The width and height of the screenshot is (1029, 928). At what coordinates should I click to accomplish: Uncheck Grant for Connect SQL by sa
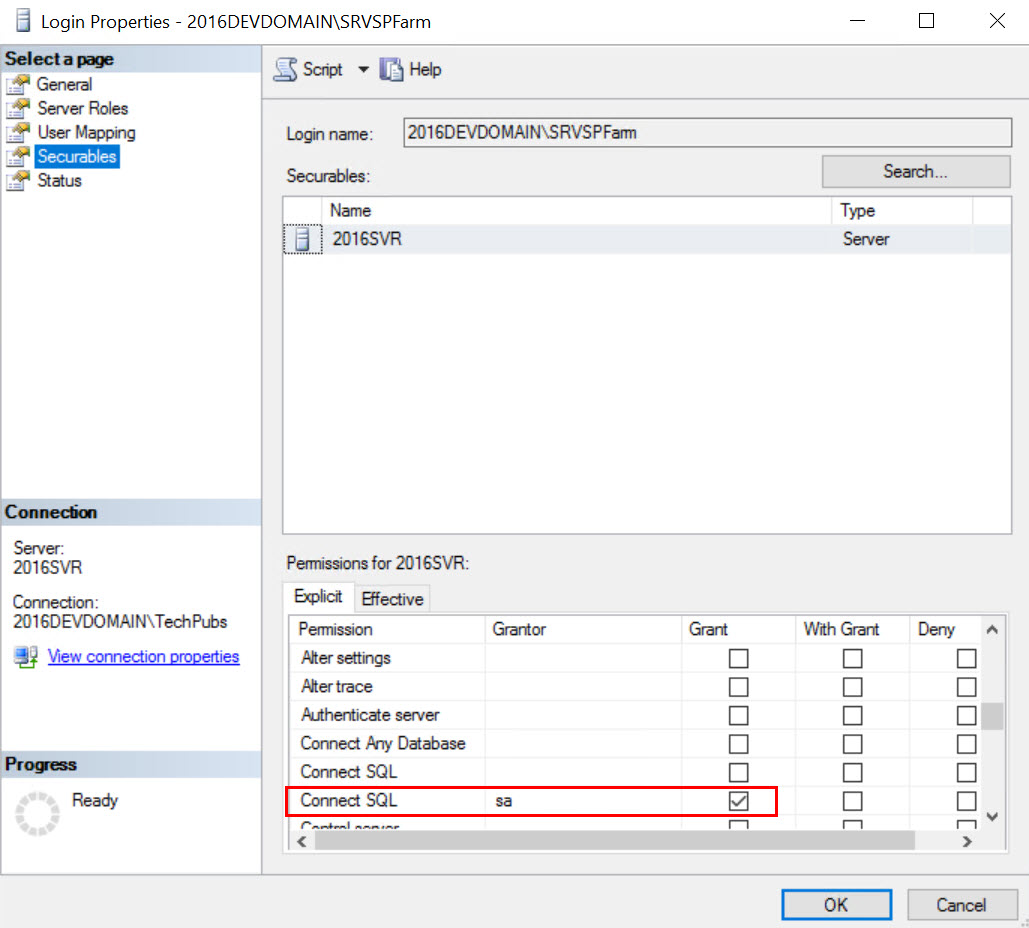(738, 801)
